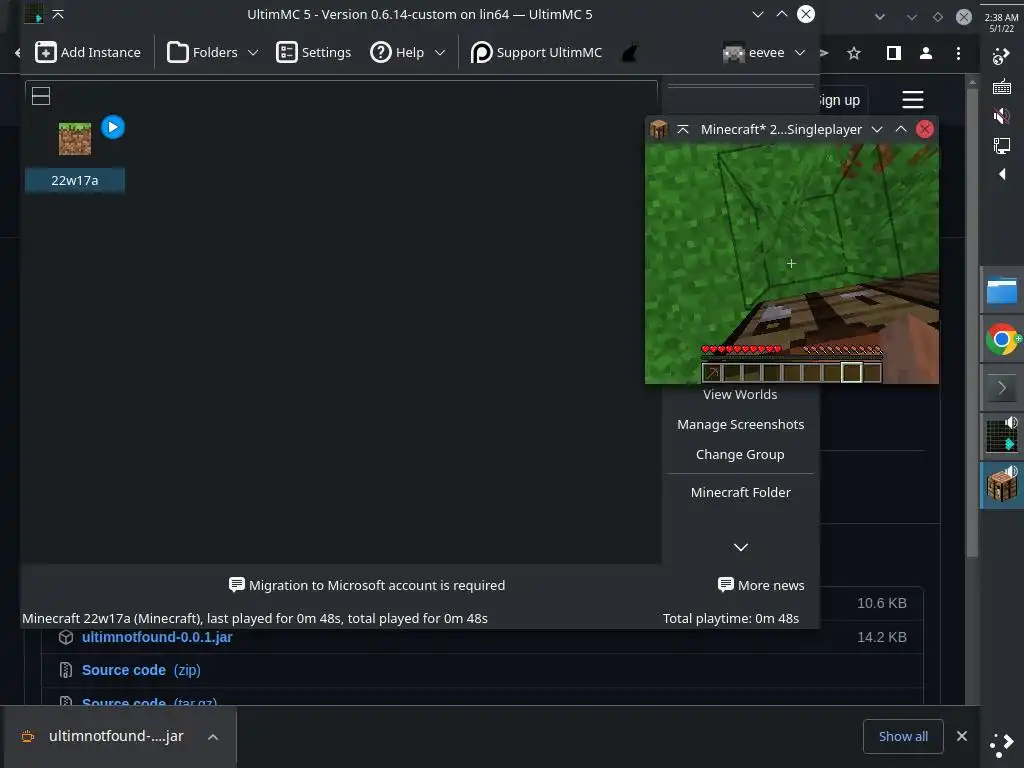Viewport: 1024px width, 768px height.
Task: Open the GitHub hamburger menu
Action: click(913, 100)
